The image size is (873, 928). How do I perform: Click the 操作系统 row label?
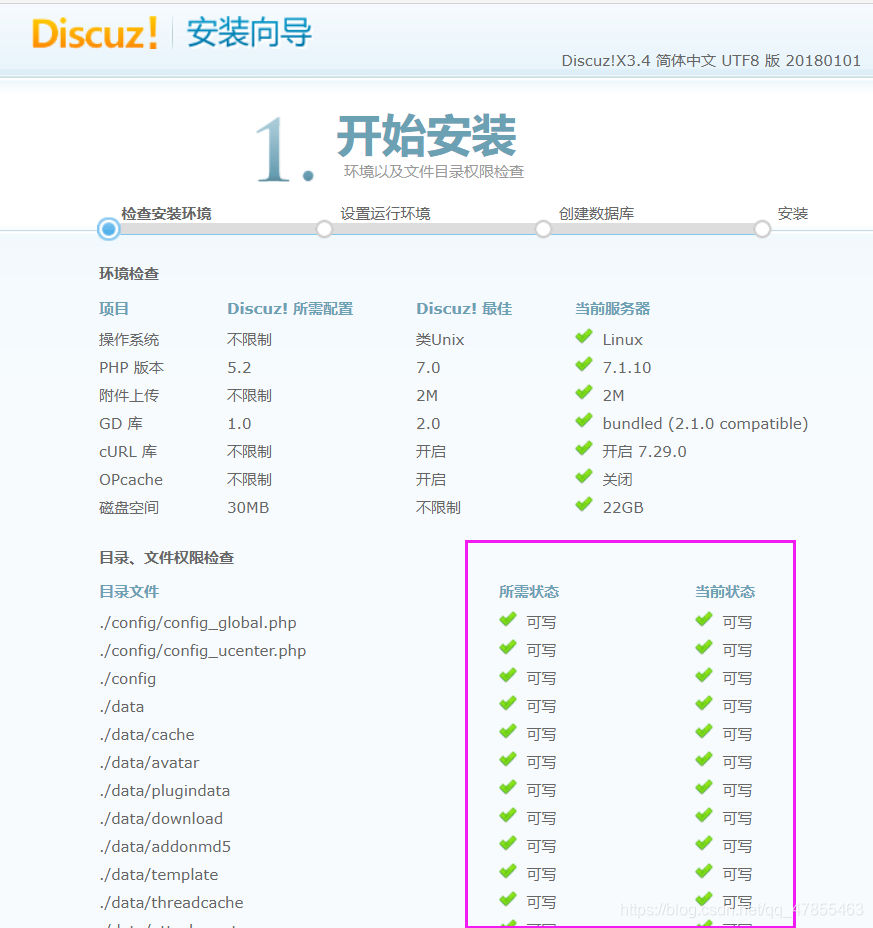click(x=129, y=340)
